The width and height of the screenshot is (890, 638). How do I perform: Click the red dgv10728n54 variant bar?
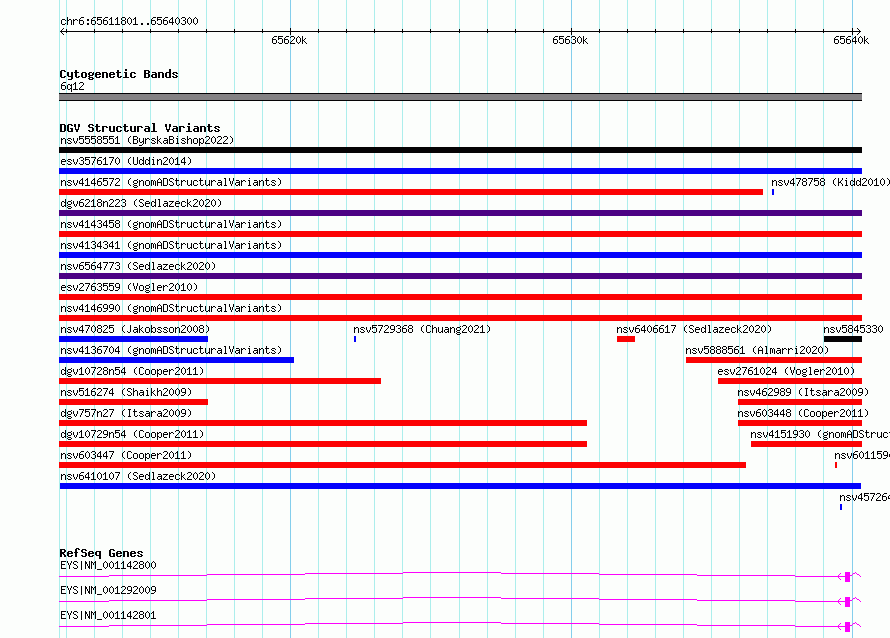point(220,381)
